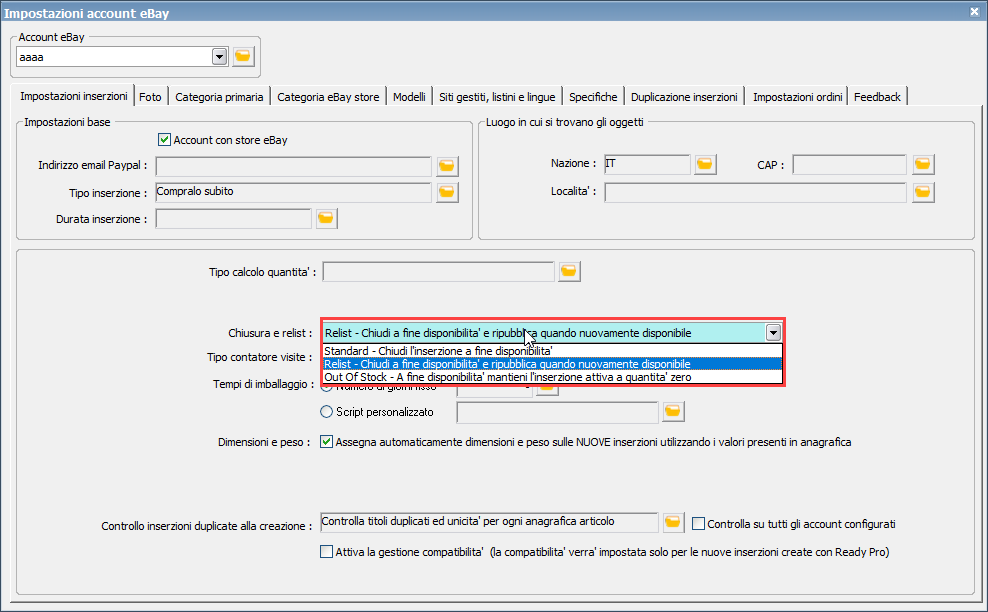This screenshot has height=612, width=988.
Task: Click folder icon for Tipo calcolo quantita'
Action: pos(569,271)
